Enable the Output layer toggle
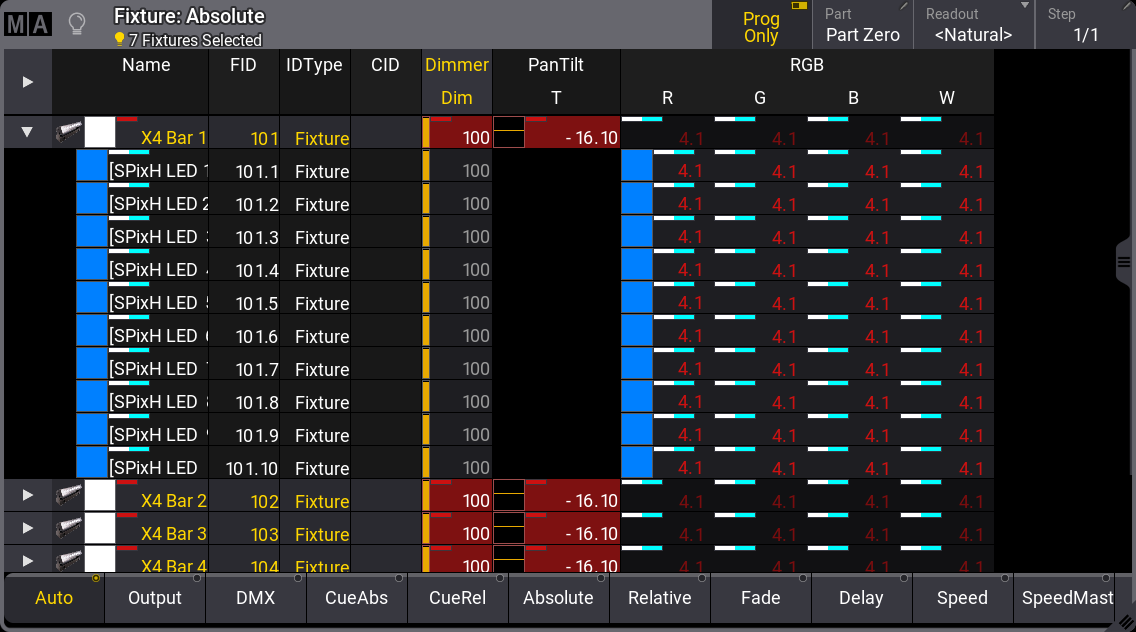This screenshot has width=1136, height=632. [155, 598]
